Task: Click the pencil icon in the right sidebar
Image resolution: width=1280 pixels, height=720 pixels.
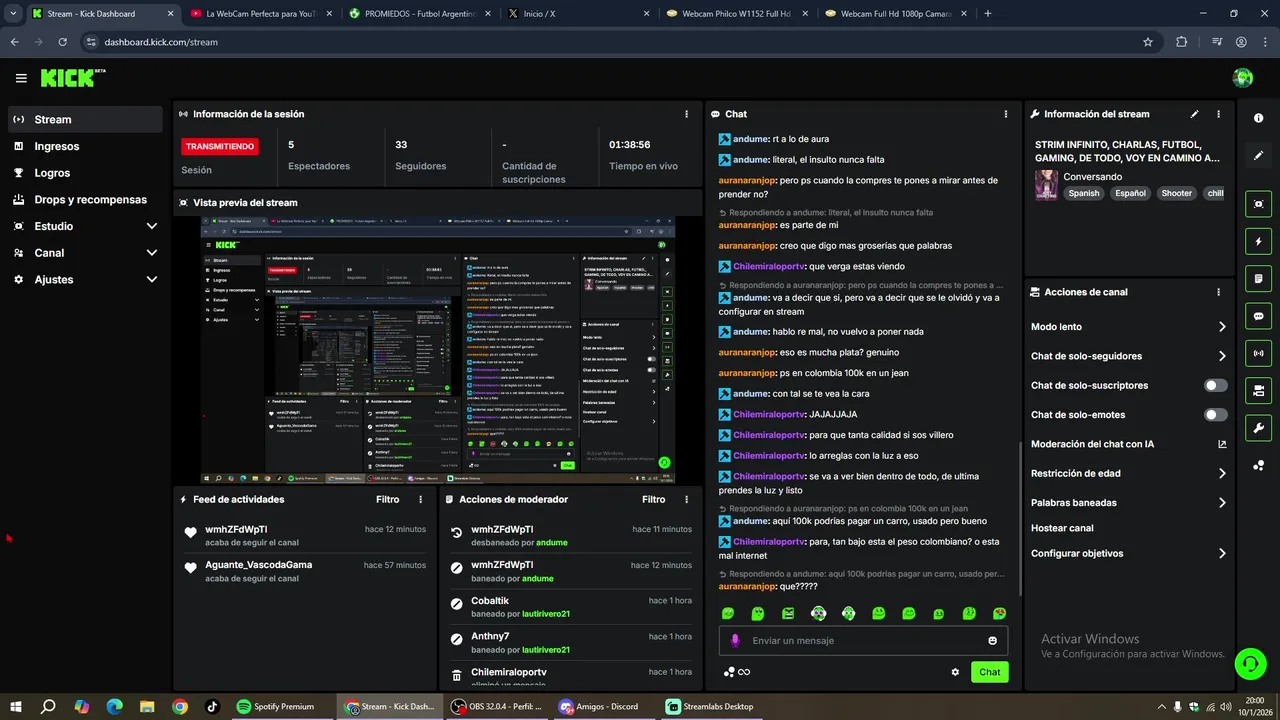Action: click(x=1258, y=155)
